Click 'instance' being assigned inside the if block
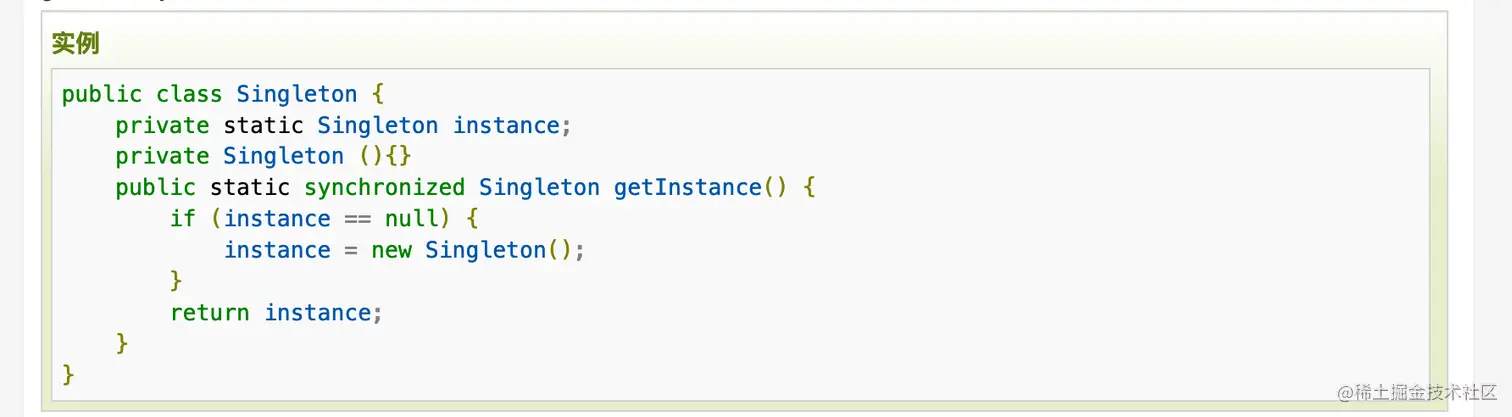1512x417 pixels. coord(277,250)
